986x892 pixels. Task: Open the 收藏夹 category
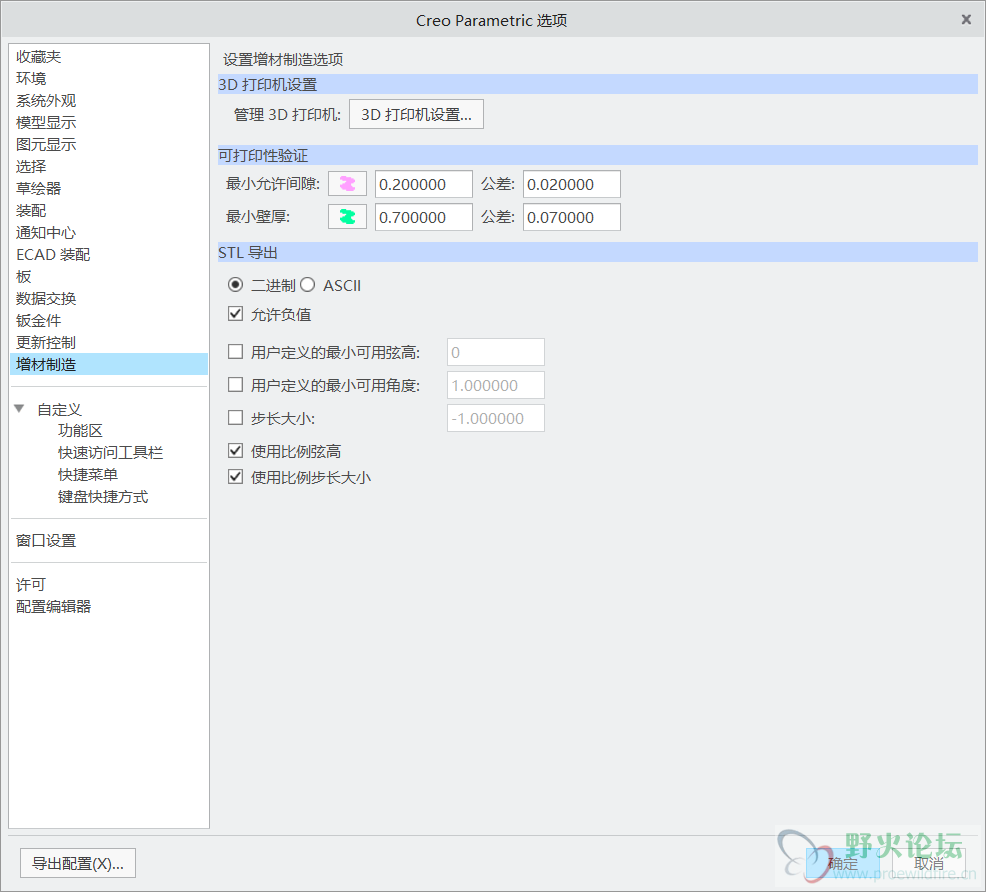(x=109, y=57)
